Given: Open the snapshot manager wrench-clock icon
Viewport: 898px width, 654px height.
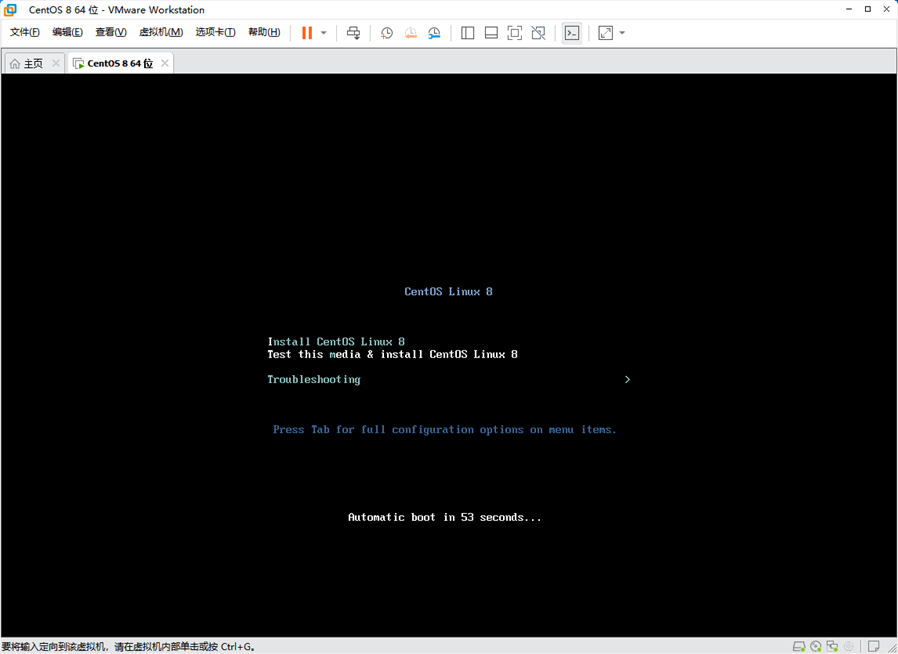Looking at the screenshot, I should coord(434,33).
